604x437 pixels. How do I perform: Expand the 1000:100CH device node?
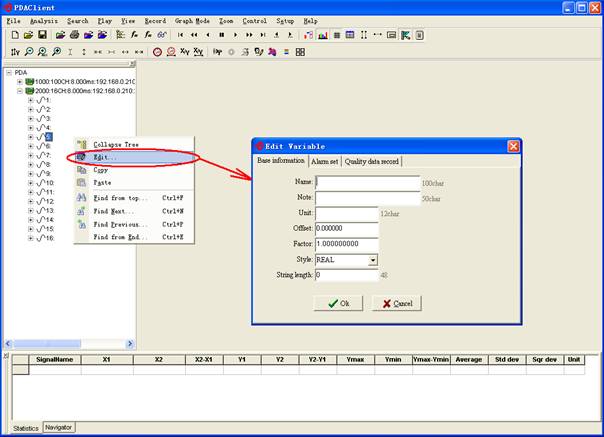[x=19, y=82]
